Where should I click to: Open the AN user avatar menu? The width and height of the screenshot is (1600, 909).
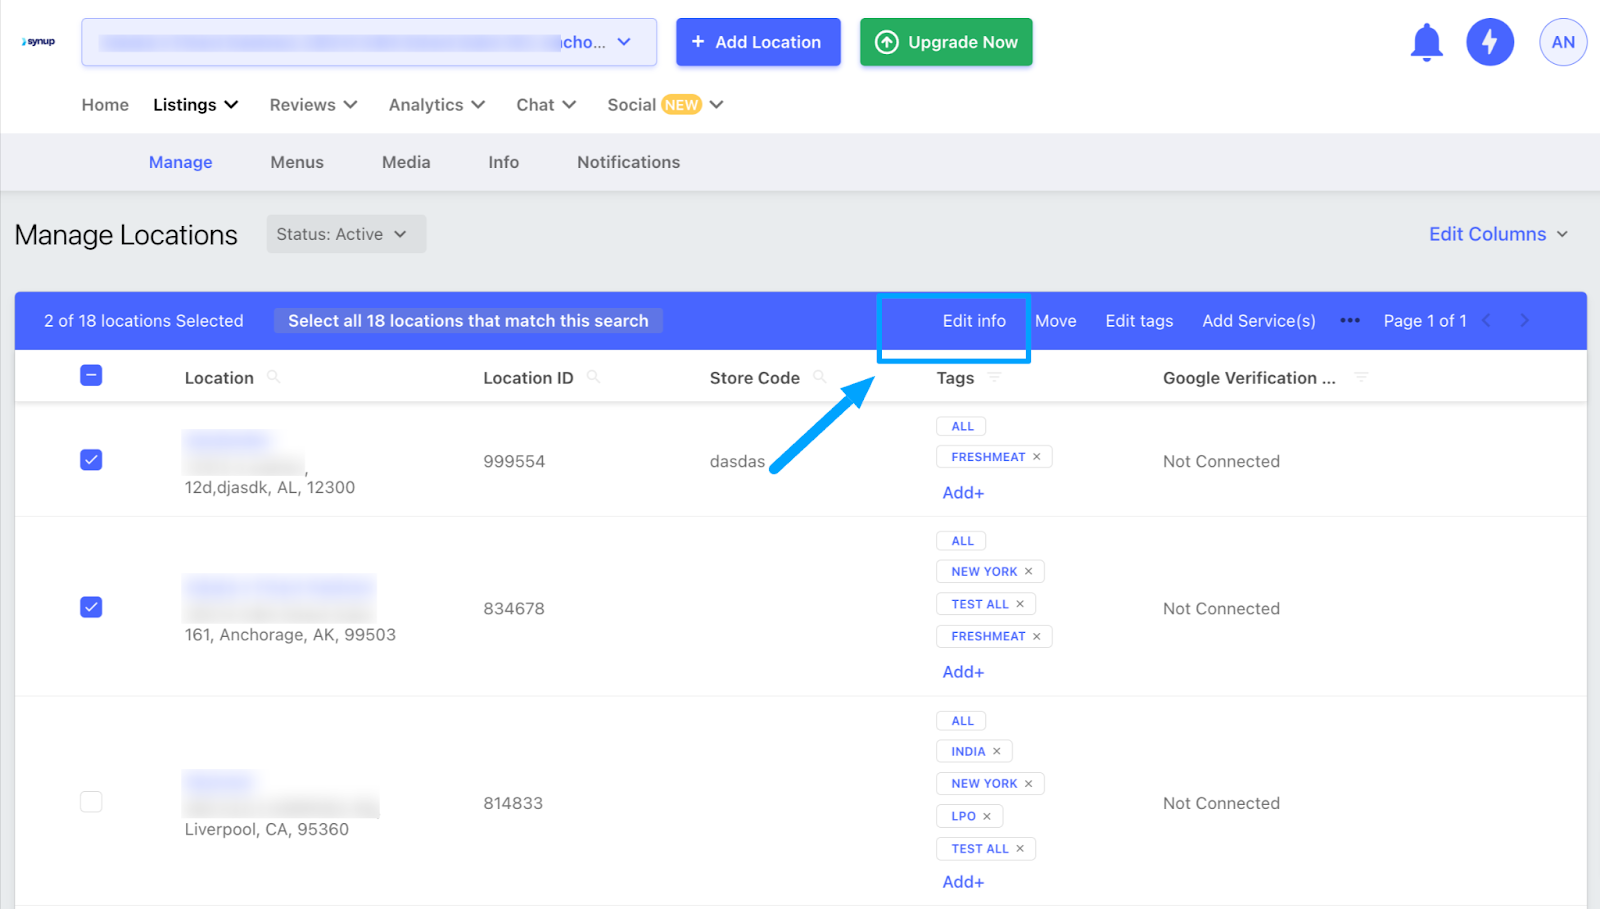click(x=1563, y=42)
